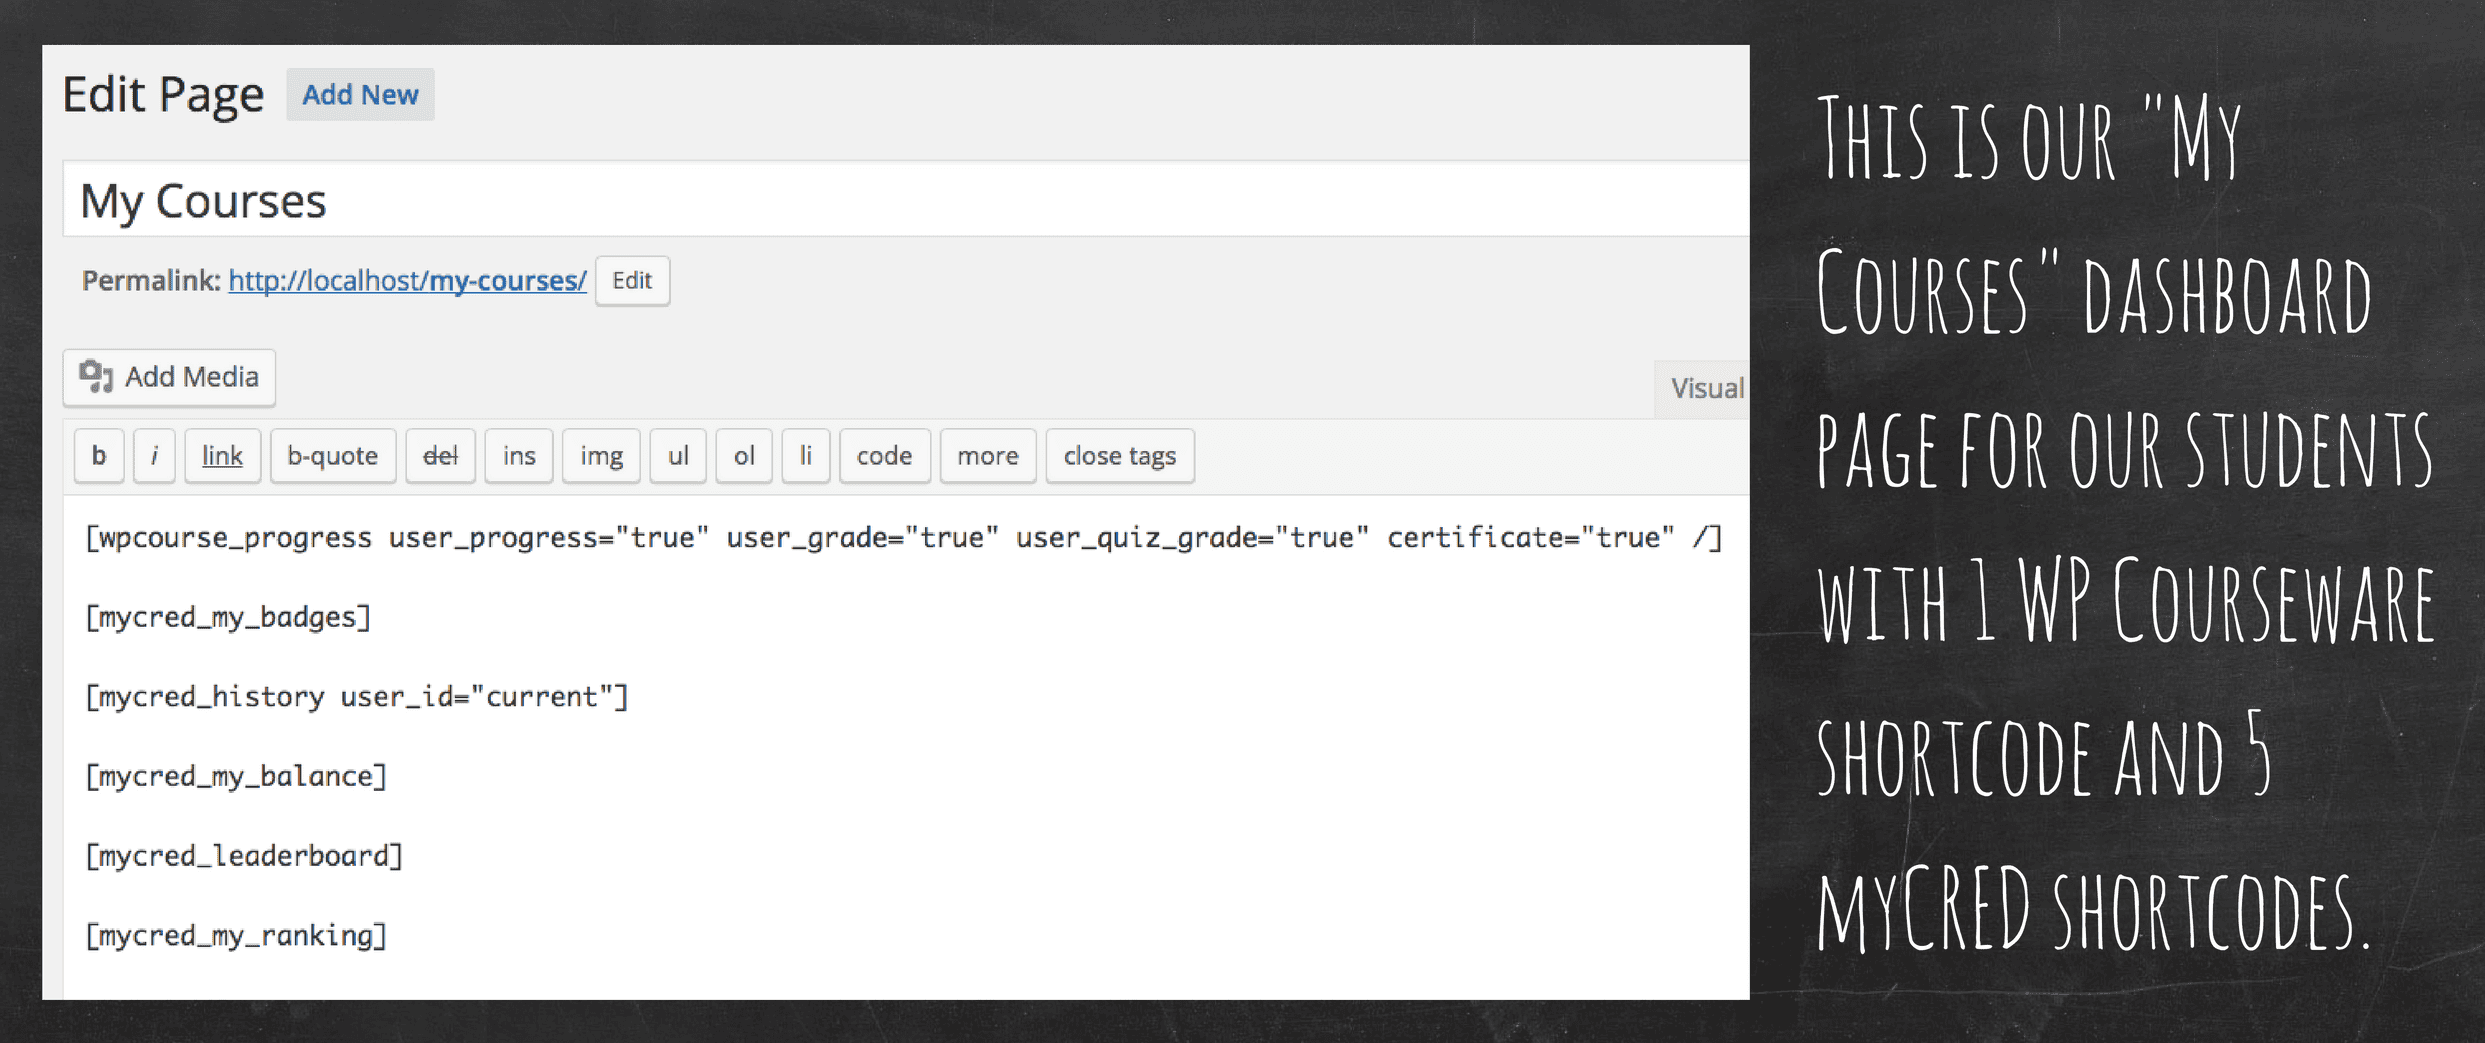Click the [mycred_leaderboard] shortcode
The image size is (2485, 1043).
244,856
